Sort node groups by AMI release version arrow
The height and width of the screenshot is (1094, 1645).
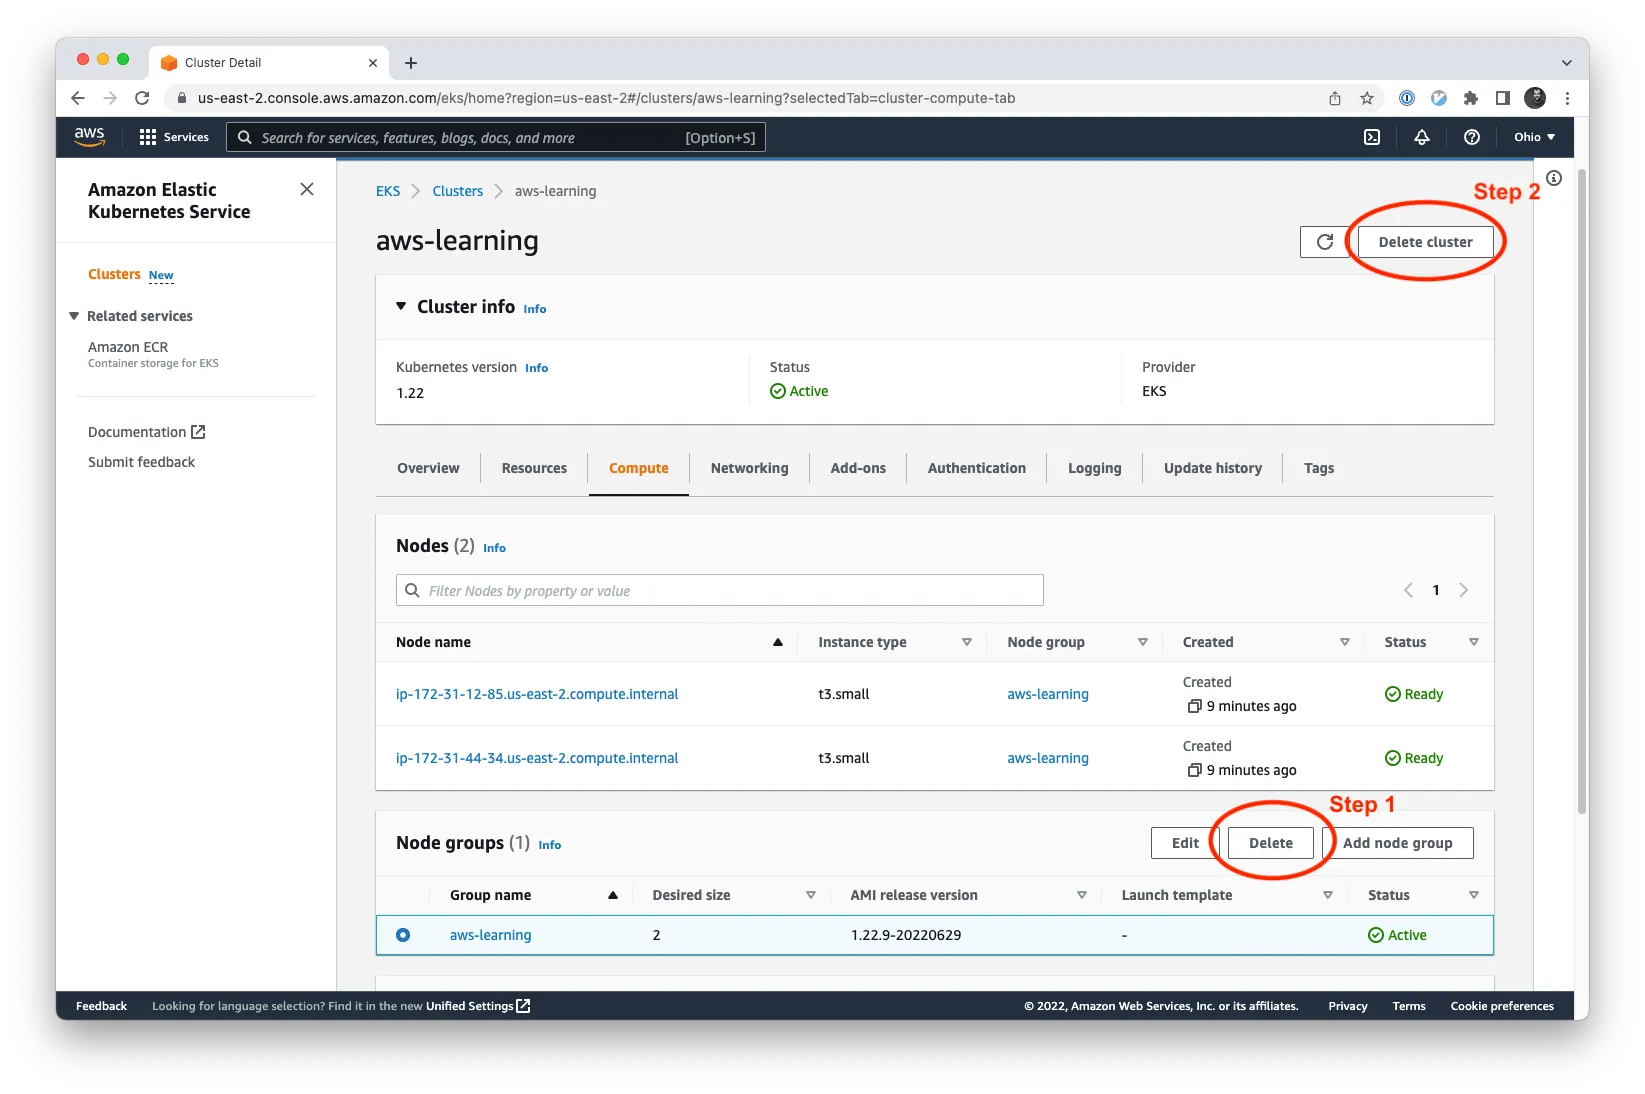tap(1081, 895)
